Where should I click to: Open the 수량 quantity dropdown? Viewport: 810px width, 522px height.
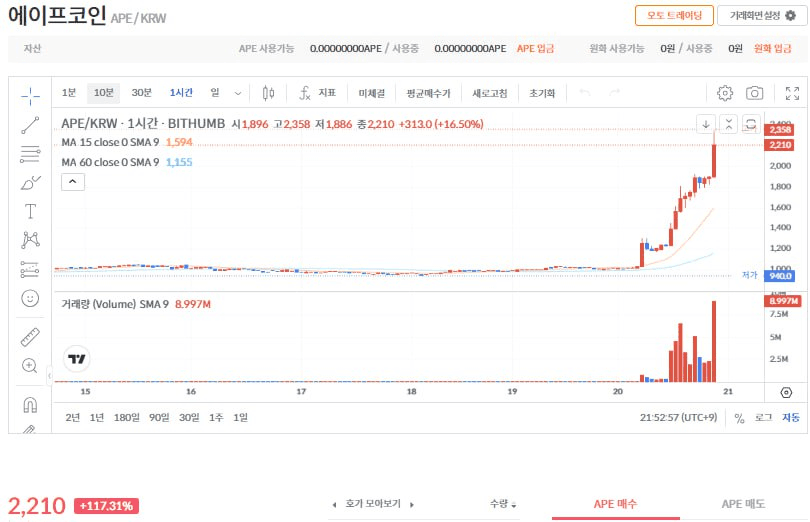pos(503,504)
